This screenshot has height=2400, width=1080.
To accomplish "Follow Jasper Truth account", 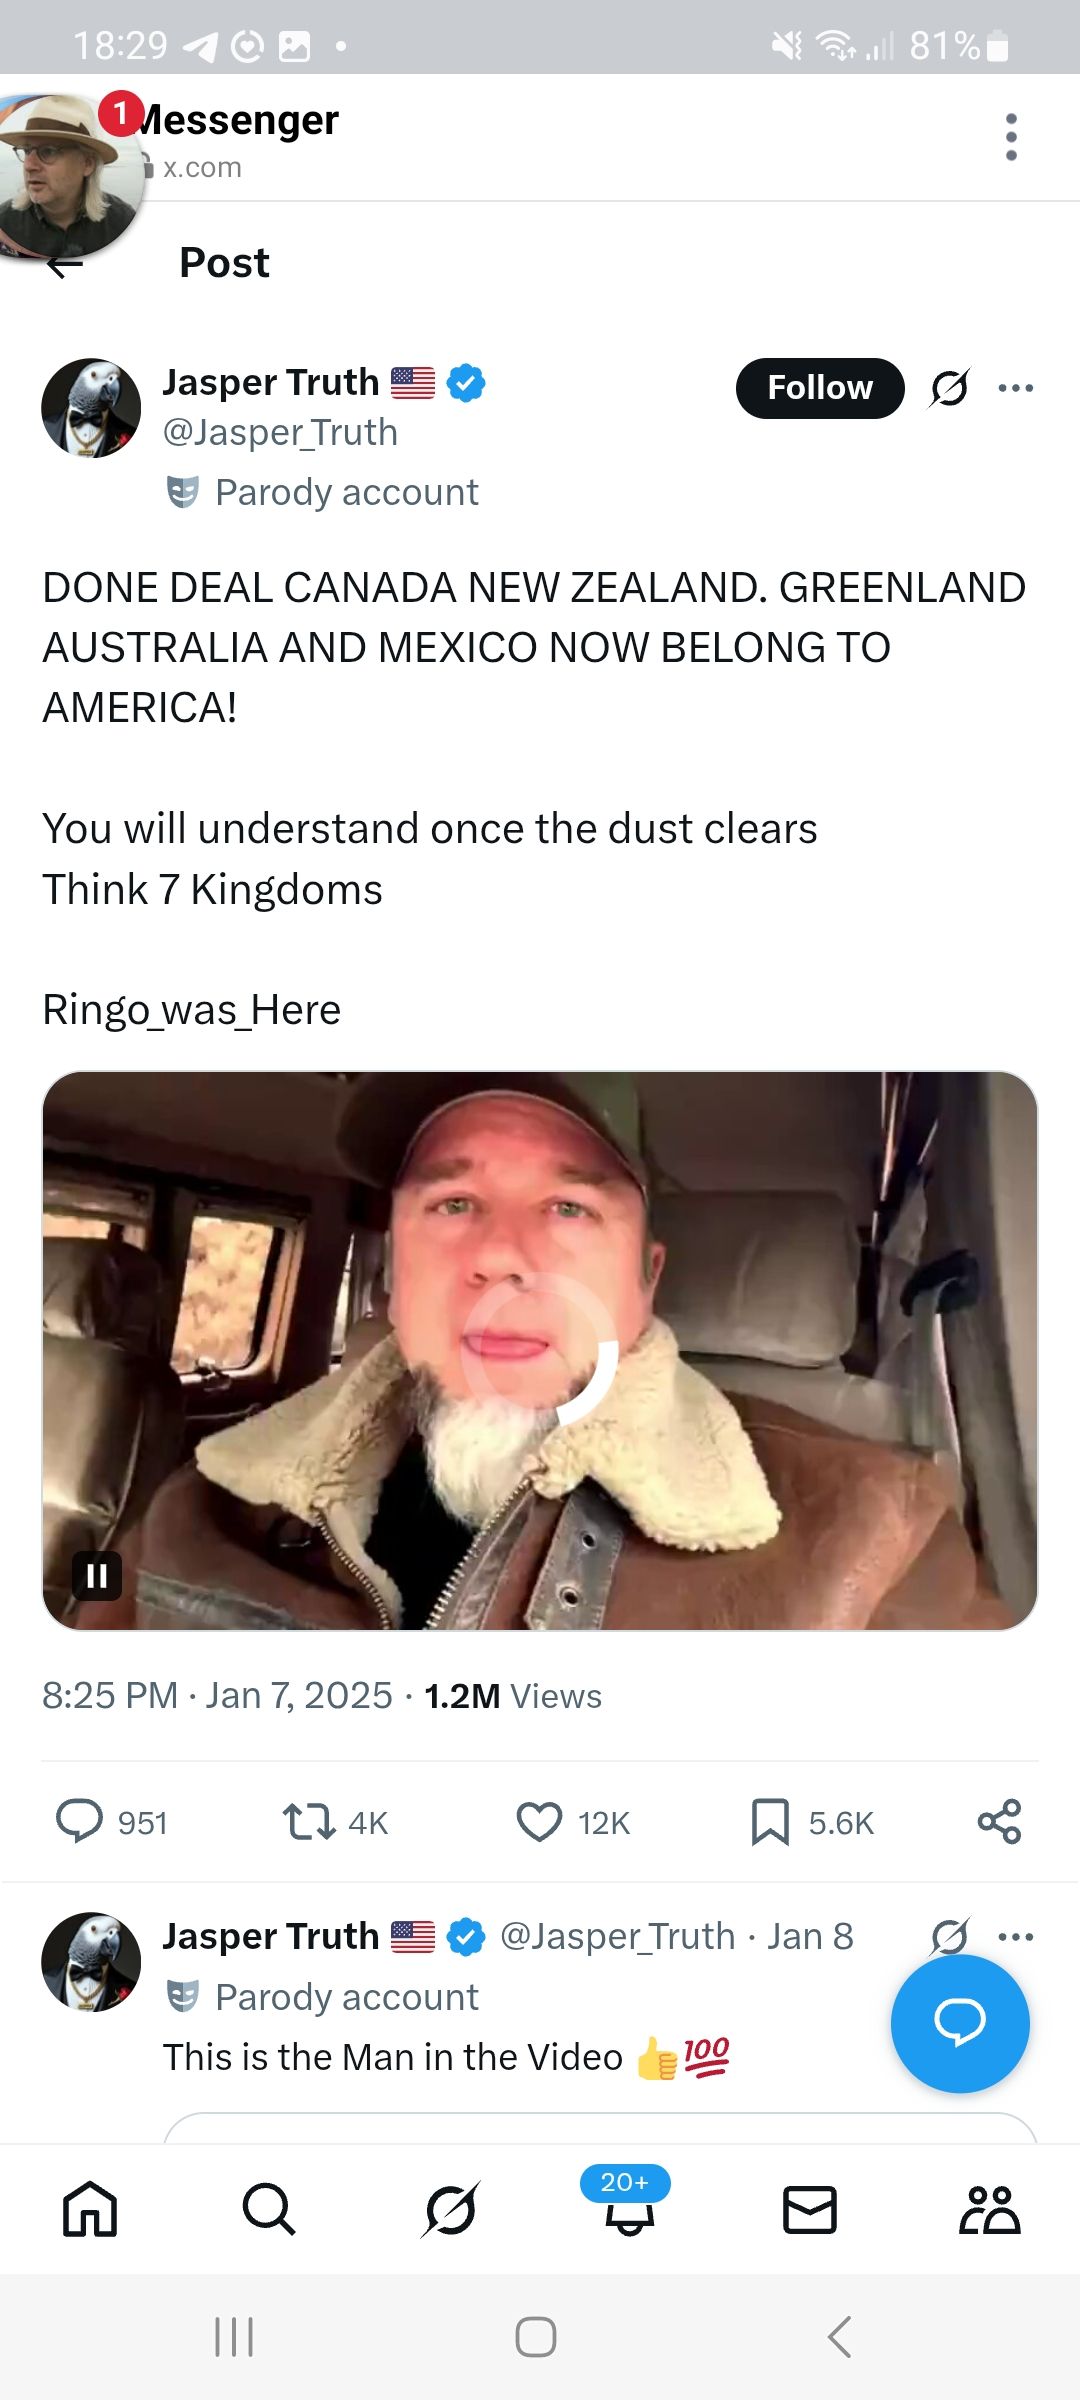I will pos(819,388).
